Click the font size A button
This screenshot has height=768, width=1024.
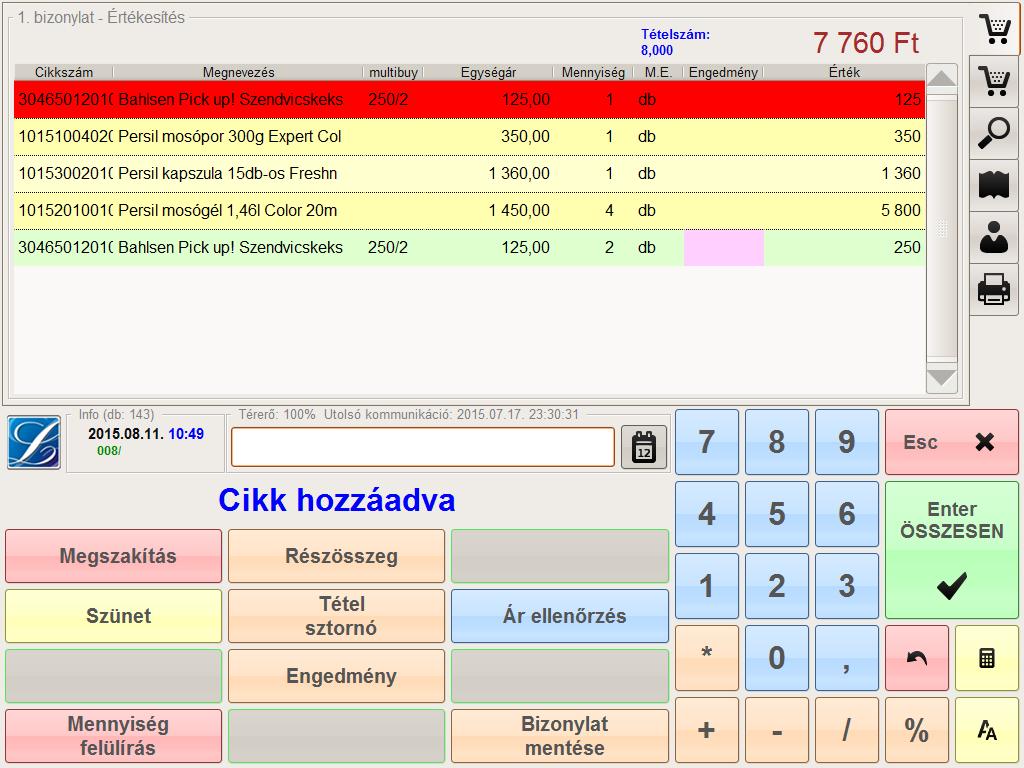click(987, 730)
